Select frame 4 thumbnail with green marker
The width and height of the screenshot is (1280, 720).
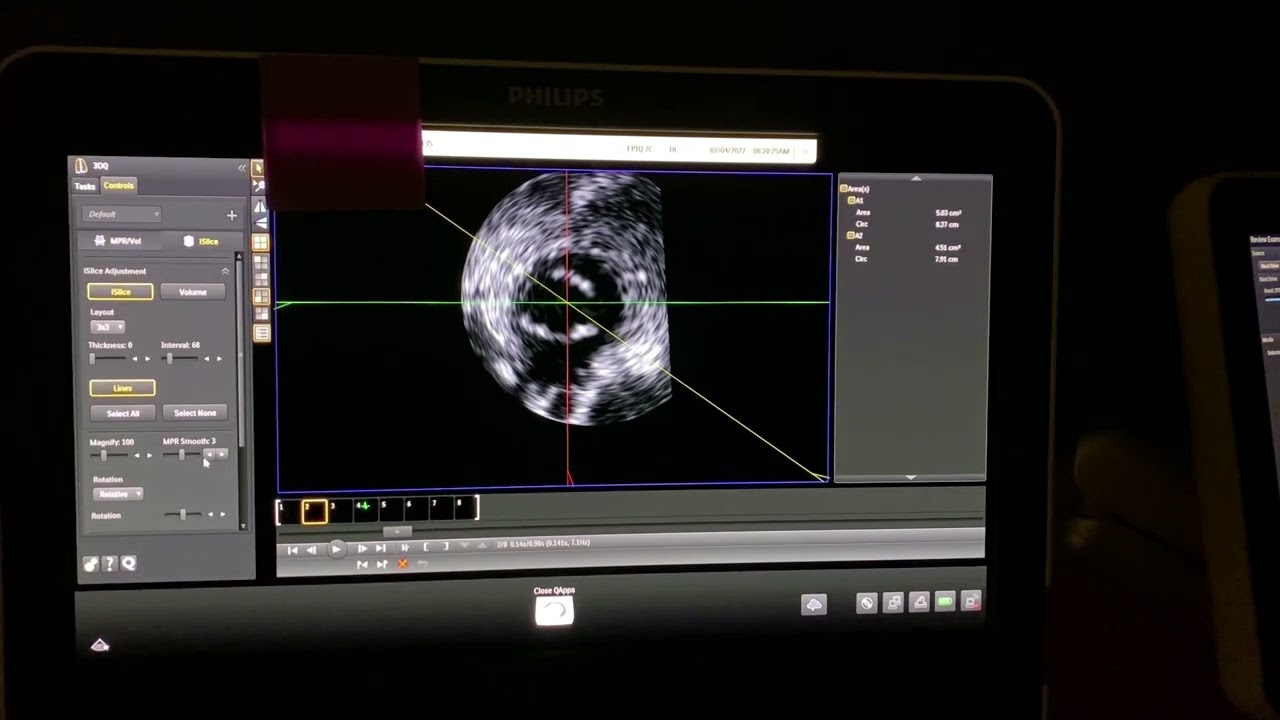click(x=366, y=510)
